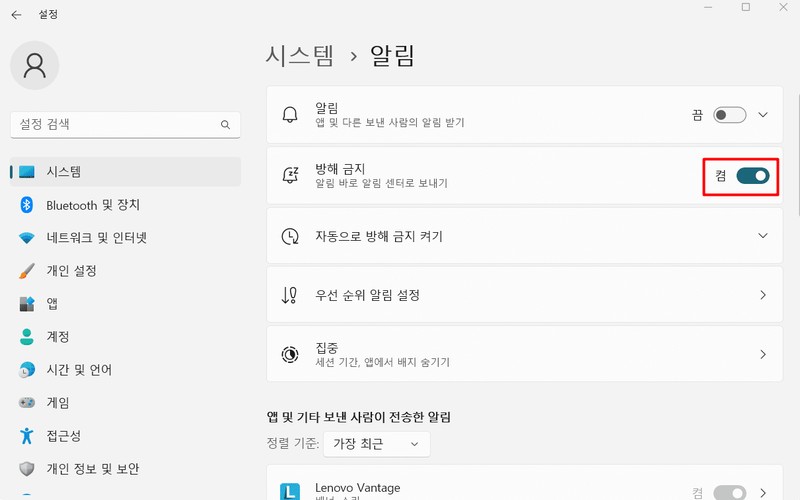The width and height of the screenshot is (800, 500).
Task: Open 개인 정보 및 보안 settings
Action: point(126,468)
